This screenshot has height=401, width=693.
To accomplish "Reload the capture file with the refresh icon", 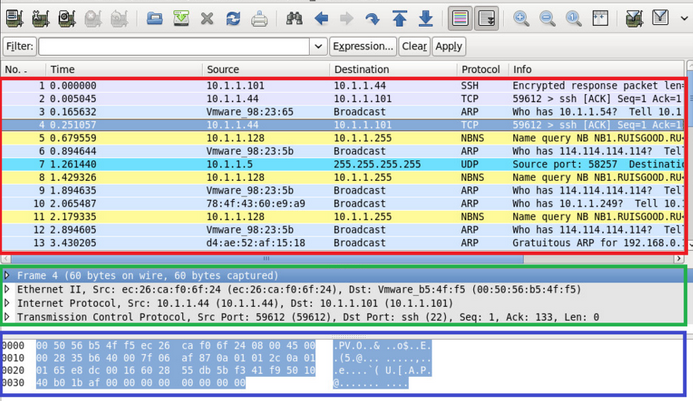I will click(233, 19).
